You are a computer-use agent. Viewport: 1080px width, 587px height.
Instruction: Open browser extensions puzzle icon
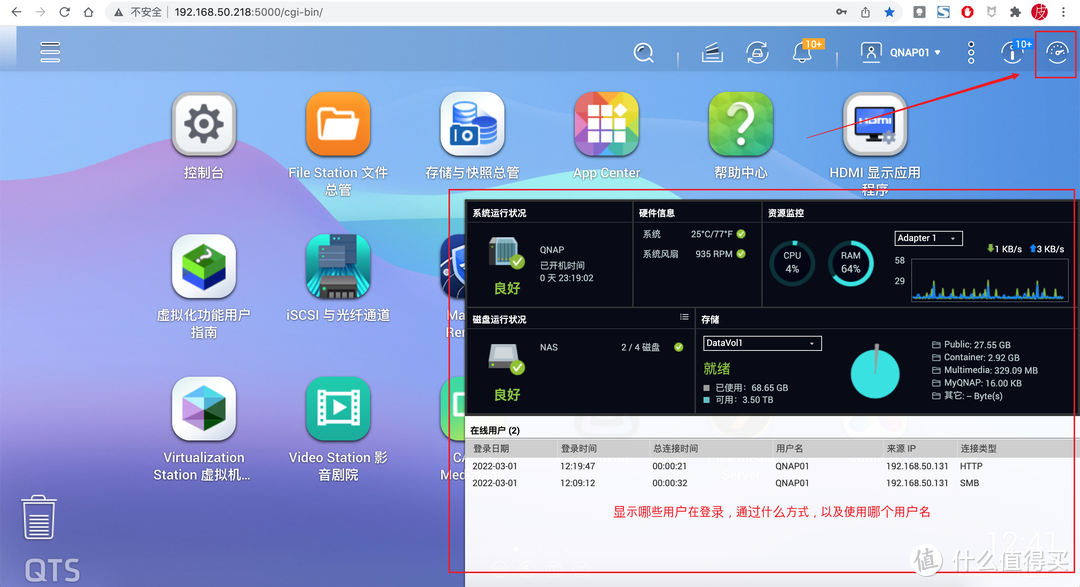pos(1015,12)
